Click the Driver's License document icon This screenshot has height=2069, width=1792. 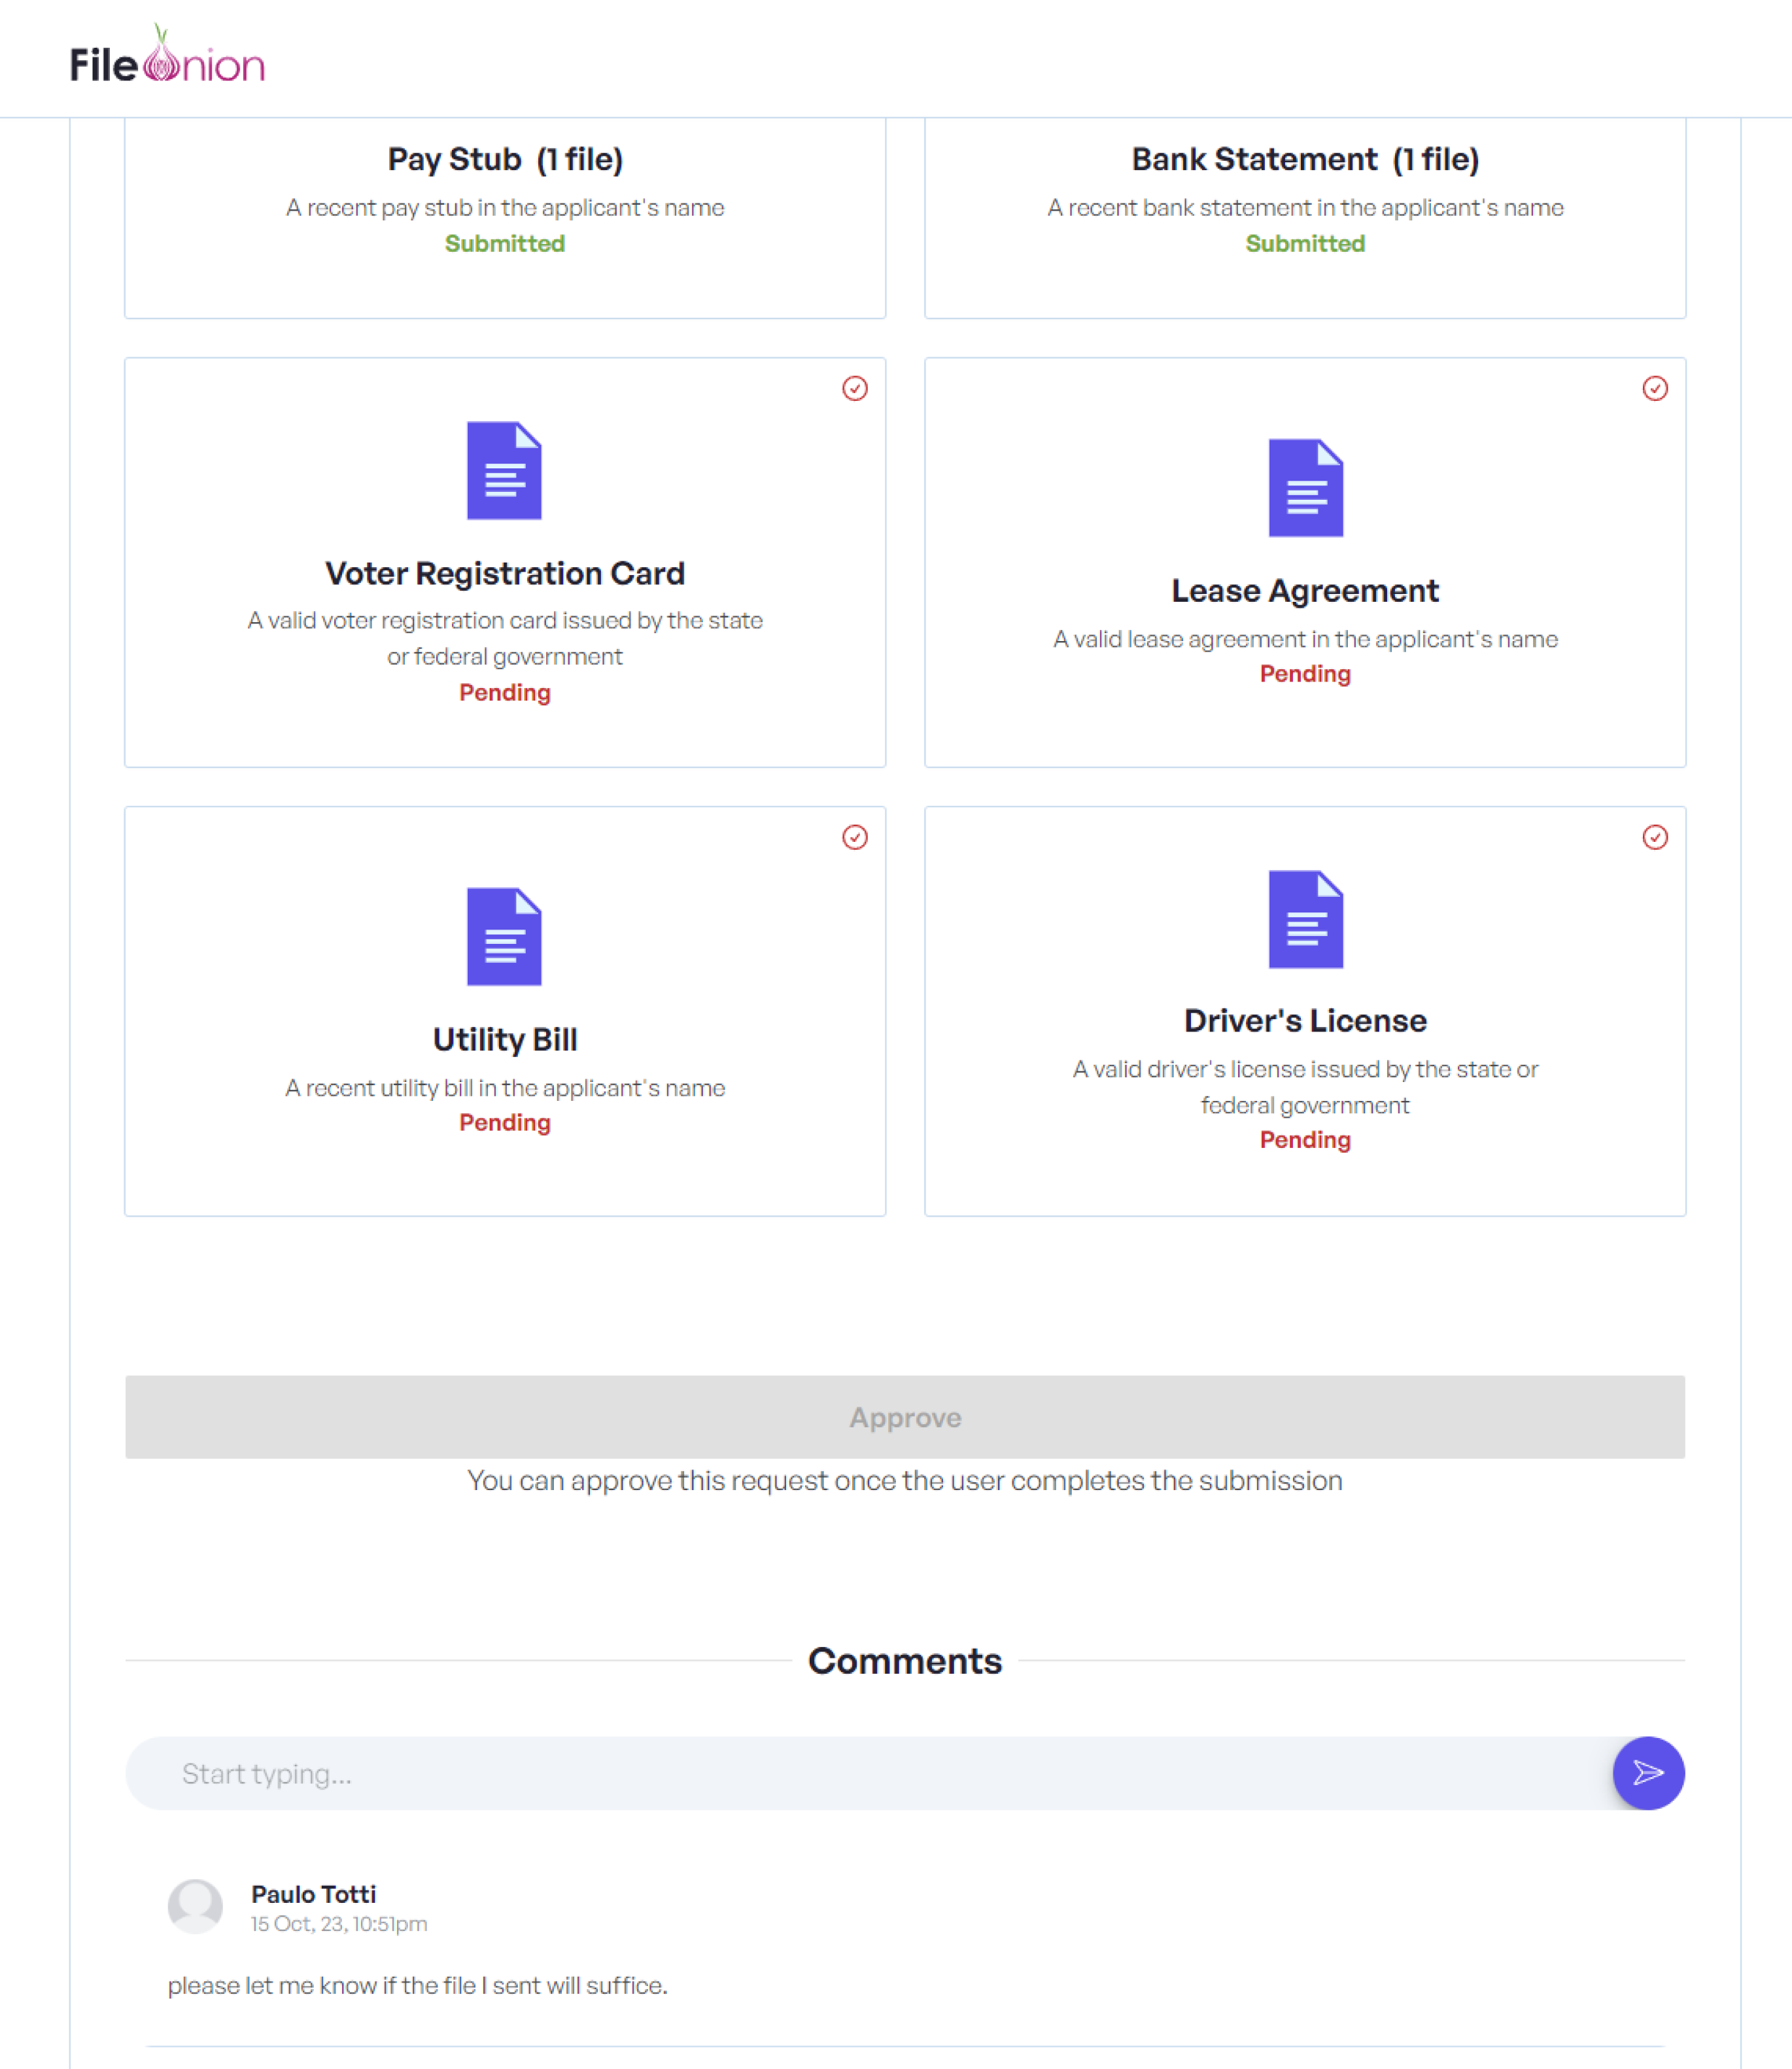1305,919
